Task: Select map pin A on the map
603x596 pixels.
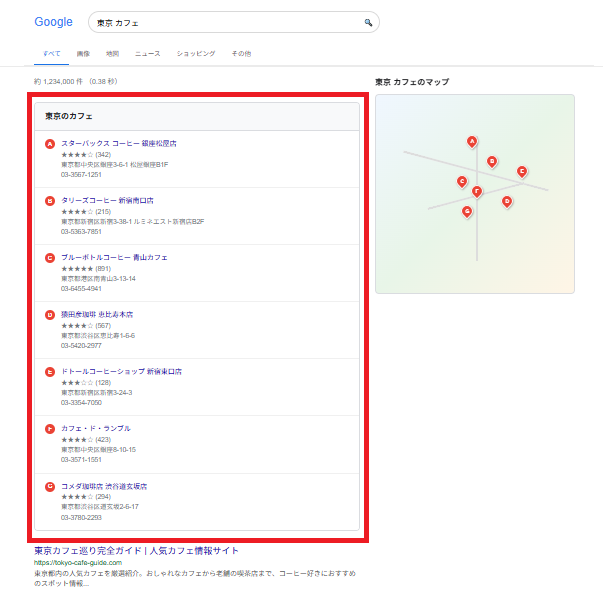Action: (472, 142)
